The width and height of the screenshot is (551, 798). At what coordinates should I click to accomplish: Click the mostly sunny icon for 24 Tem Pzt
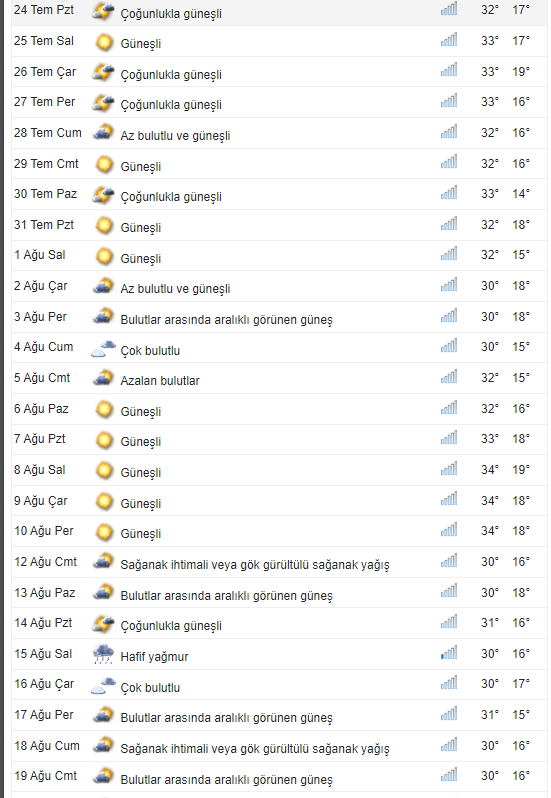click(x=103, y=12)
